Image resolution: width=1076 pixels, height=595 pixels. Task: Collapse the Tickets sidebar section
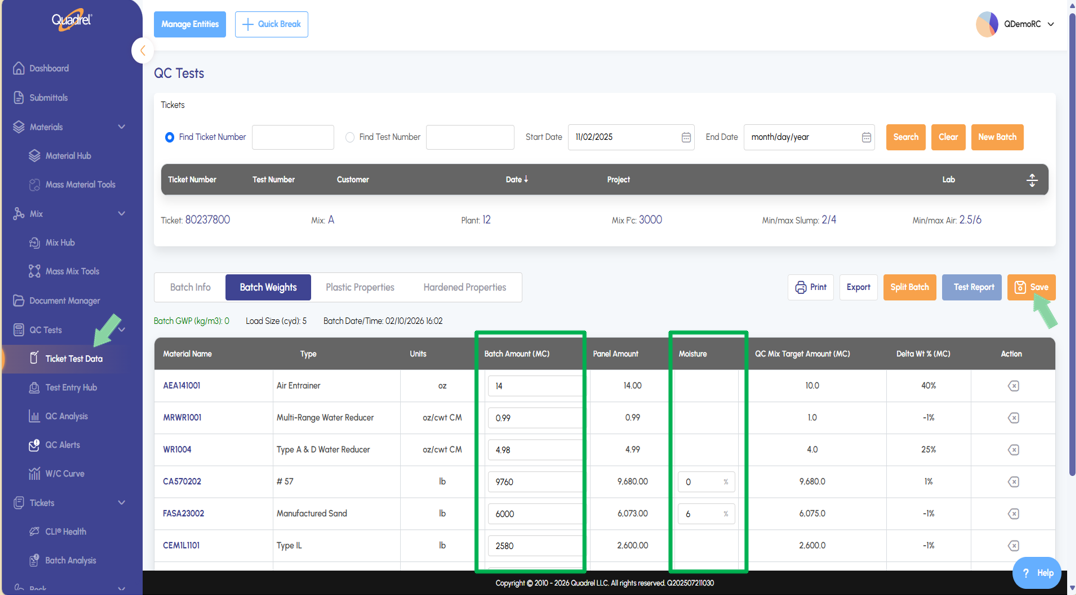pyautogui.click(x=122, y=503)
